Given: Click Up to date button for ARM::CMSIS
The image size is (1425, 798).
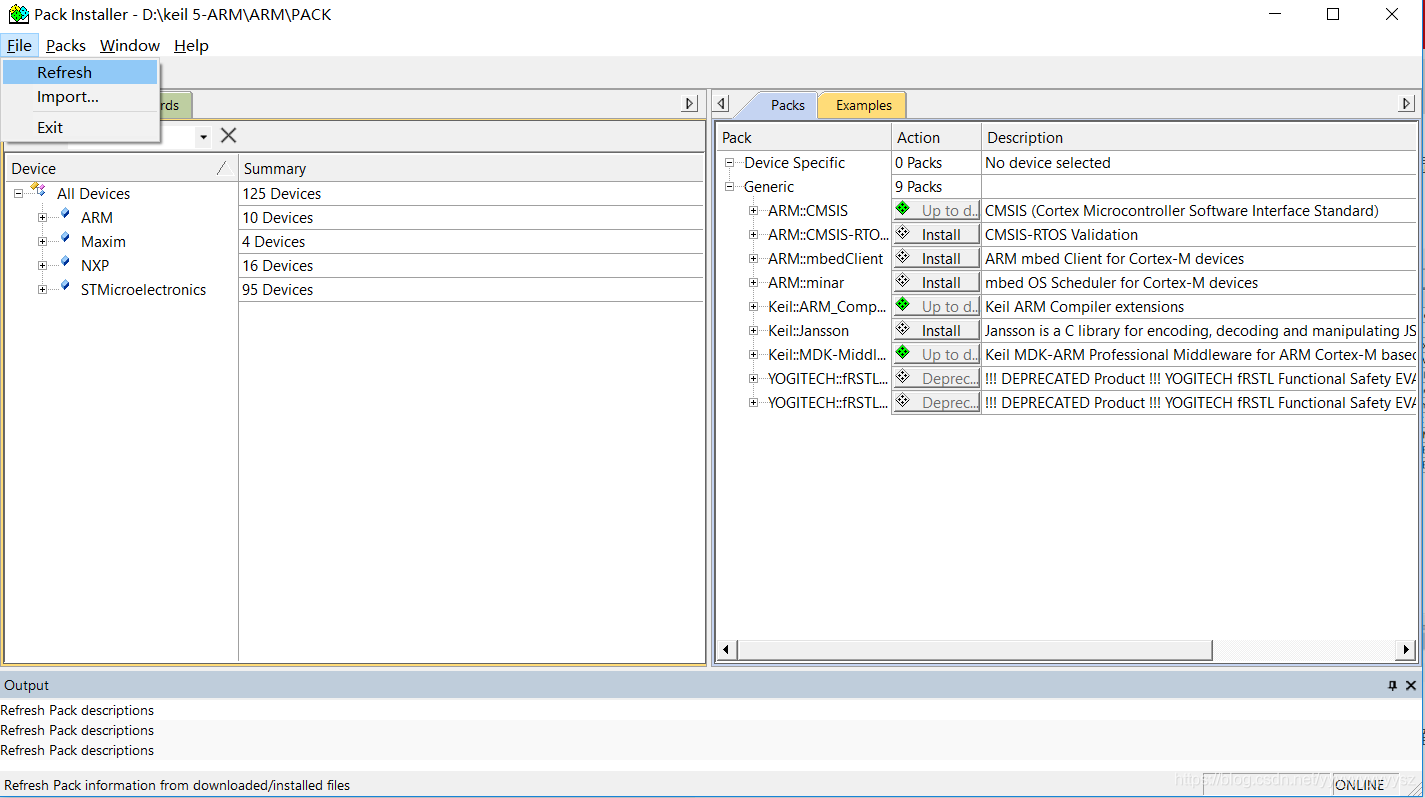Looking at the screenshot, I should 936,211.
